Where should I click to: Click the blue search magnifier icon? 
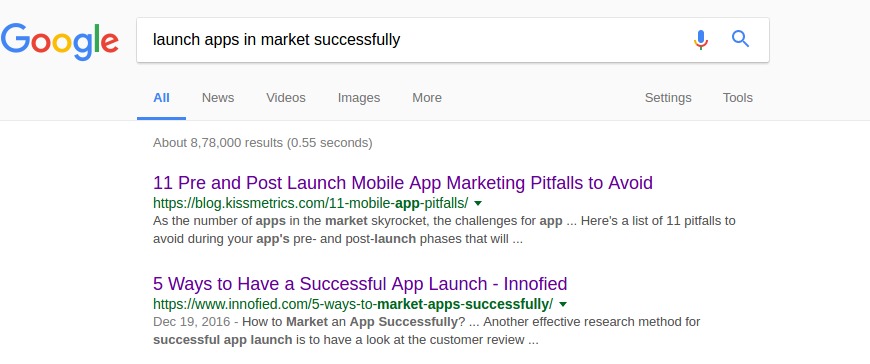pos(741,39)
